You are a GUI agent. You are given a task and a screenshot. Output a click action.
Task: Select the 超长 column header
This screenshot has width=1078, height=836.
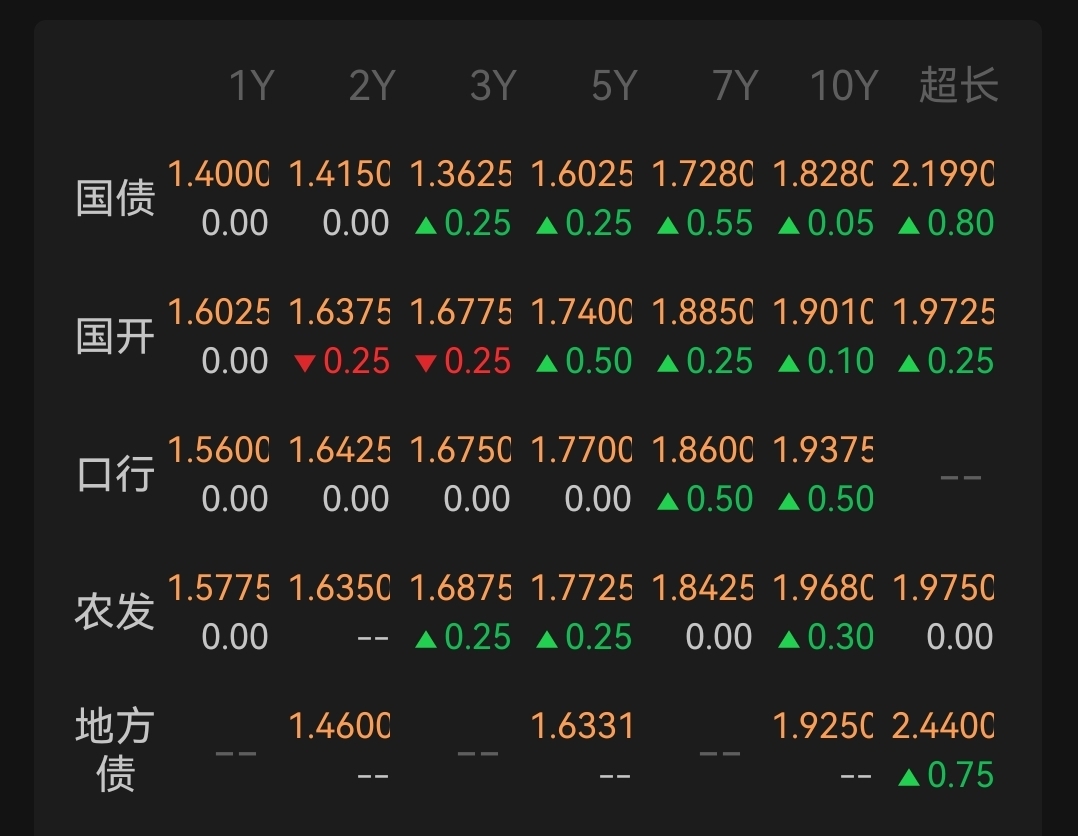click(x=958, y=87)
